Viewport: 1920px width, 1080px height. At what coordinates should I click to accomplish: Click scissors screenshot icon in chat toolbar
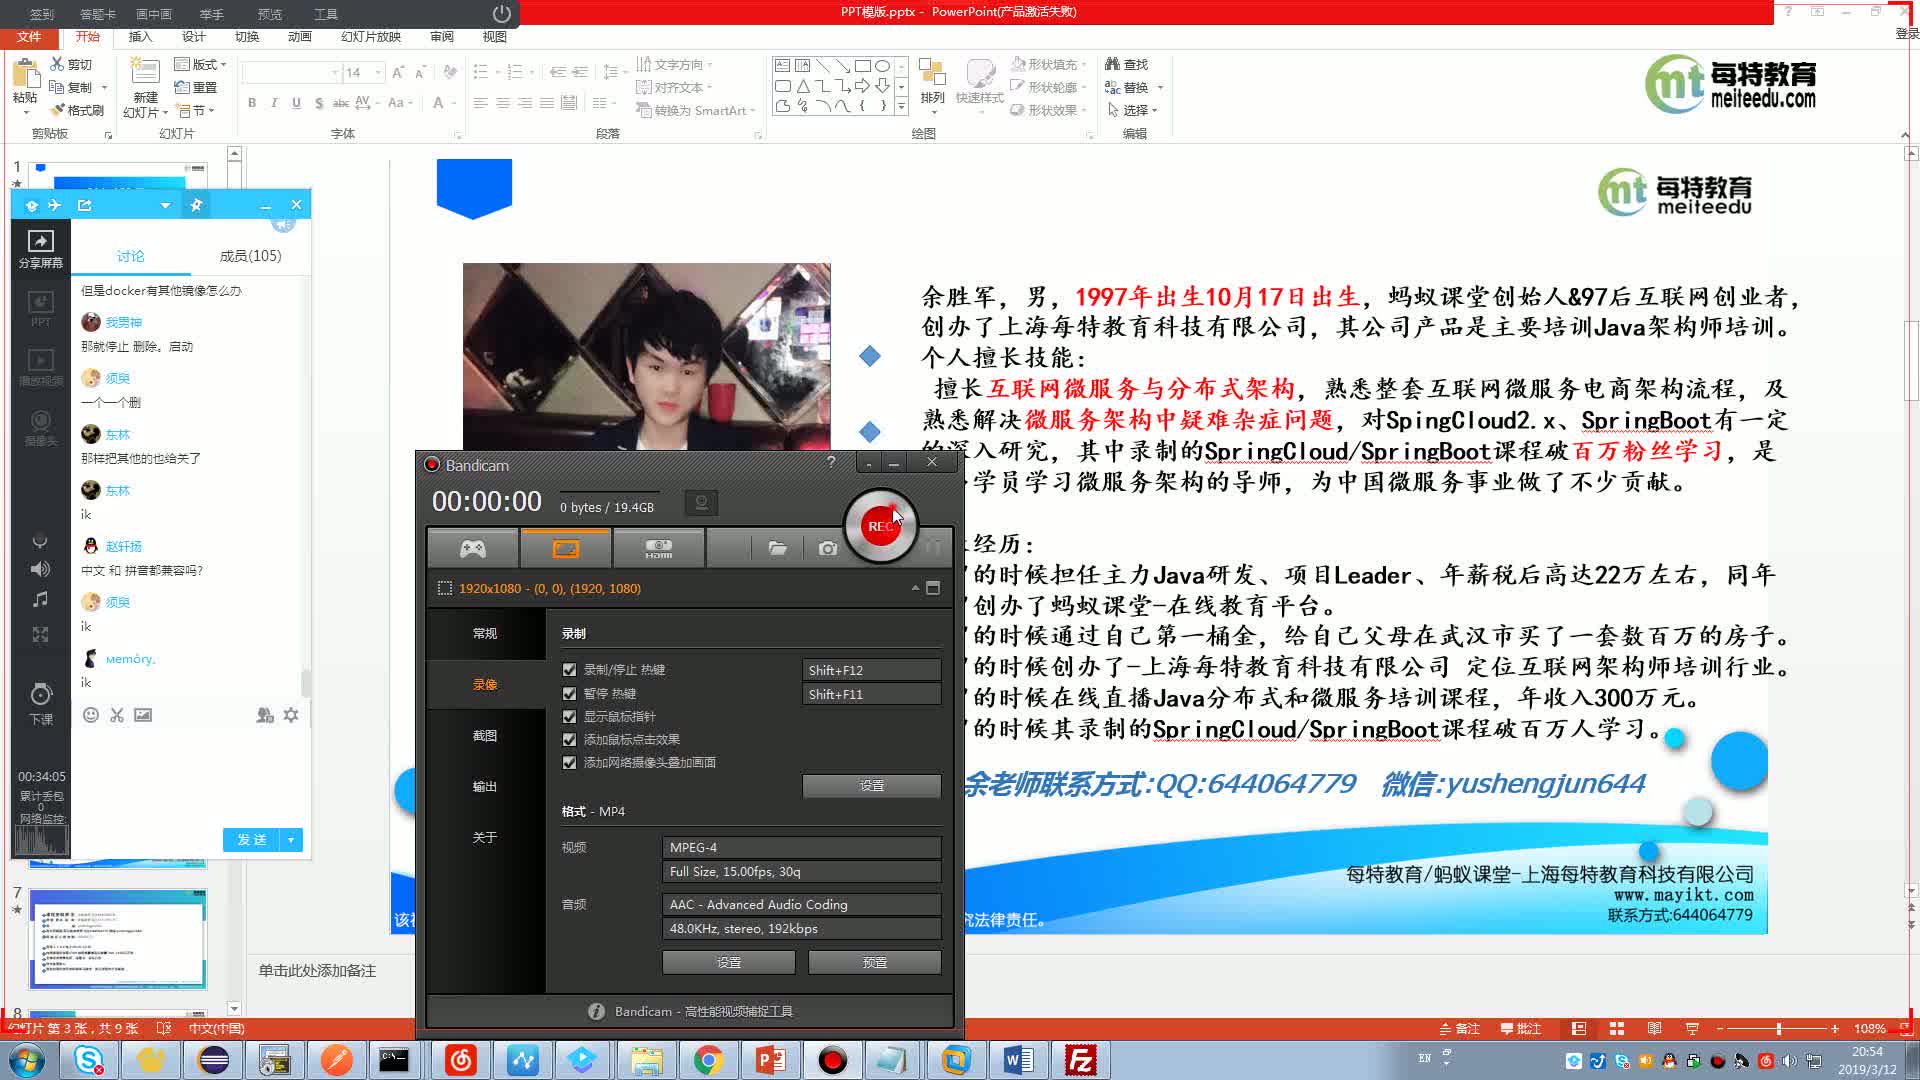click(117, 715)
